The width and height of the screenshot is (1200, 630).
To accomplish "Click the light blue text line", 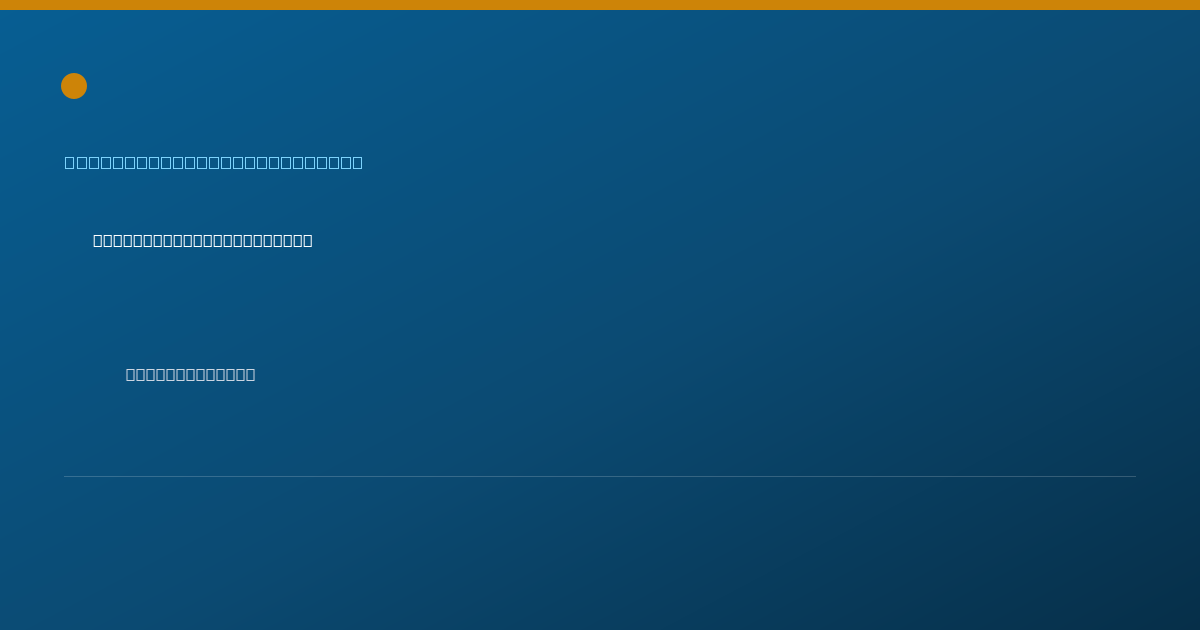I will (214, 162).
